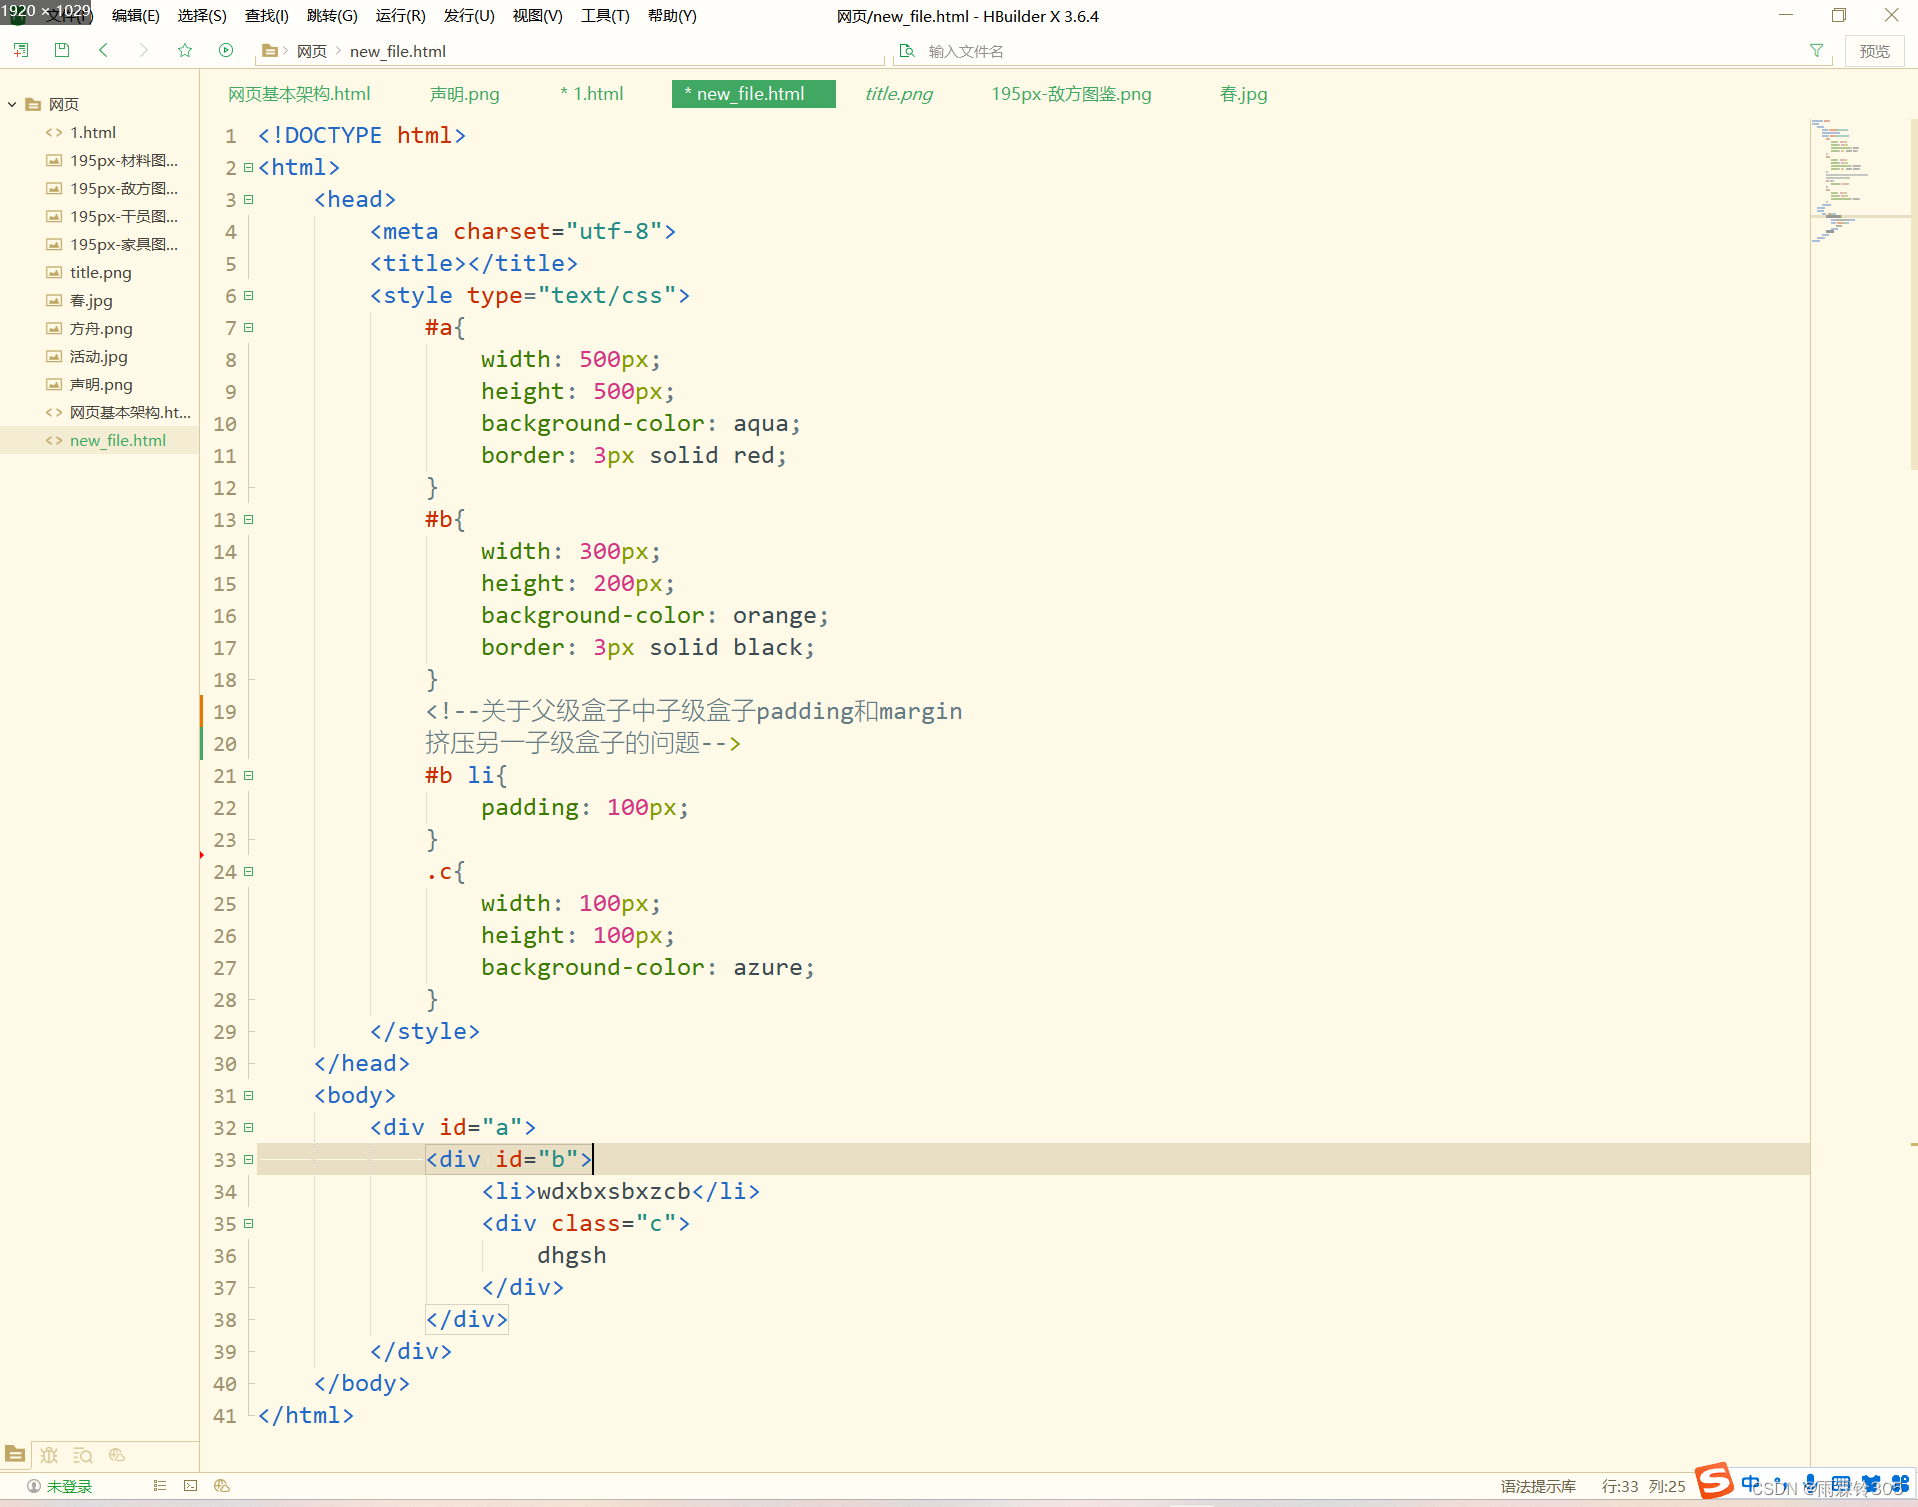The width and height of the screenshot is (1918, 1507).
Task: Switch to the 春.jpg tab
Action: [x=1243, y=94]
